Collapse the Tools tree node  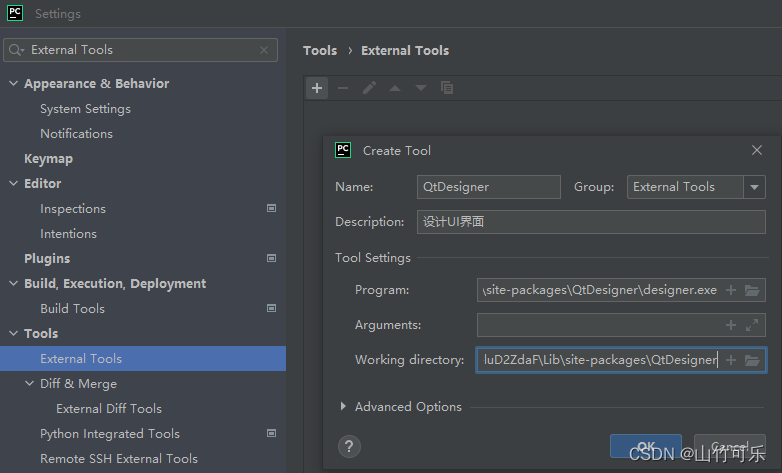tap(13, 333)
